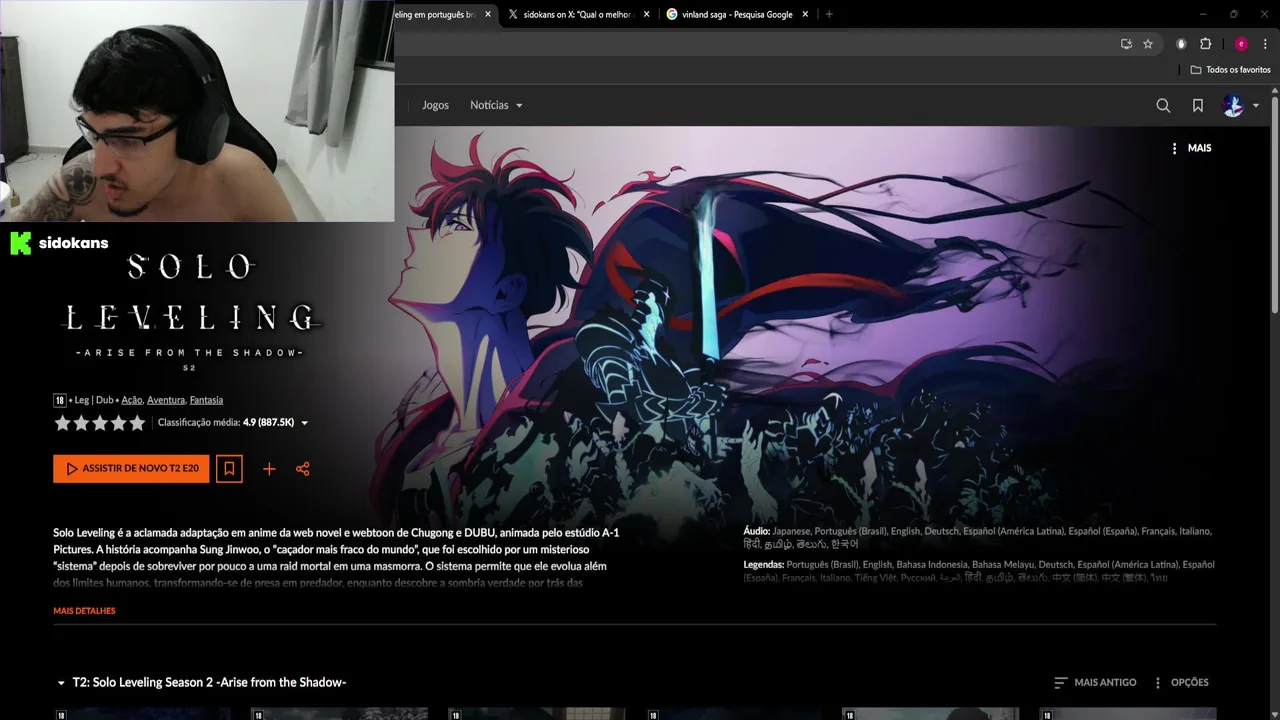
Task: Open the Jogos navigation item
Action: 435,105
